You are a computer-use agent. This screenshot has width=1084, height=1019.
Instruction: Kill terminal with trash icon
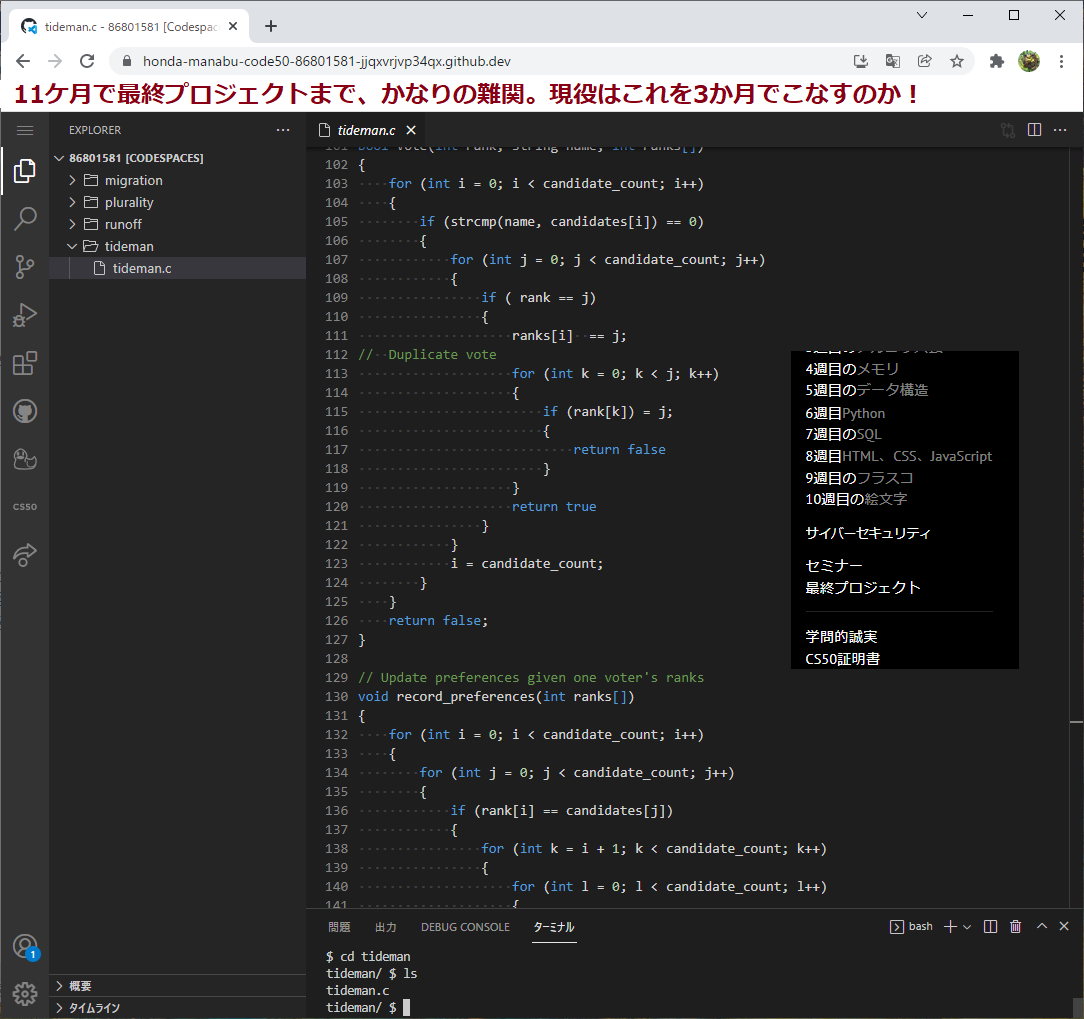(x=1016, y=927)
